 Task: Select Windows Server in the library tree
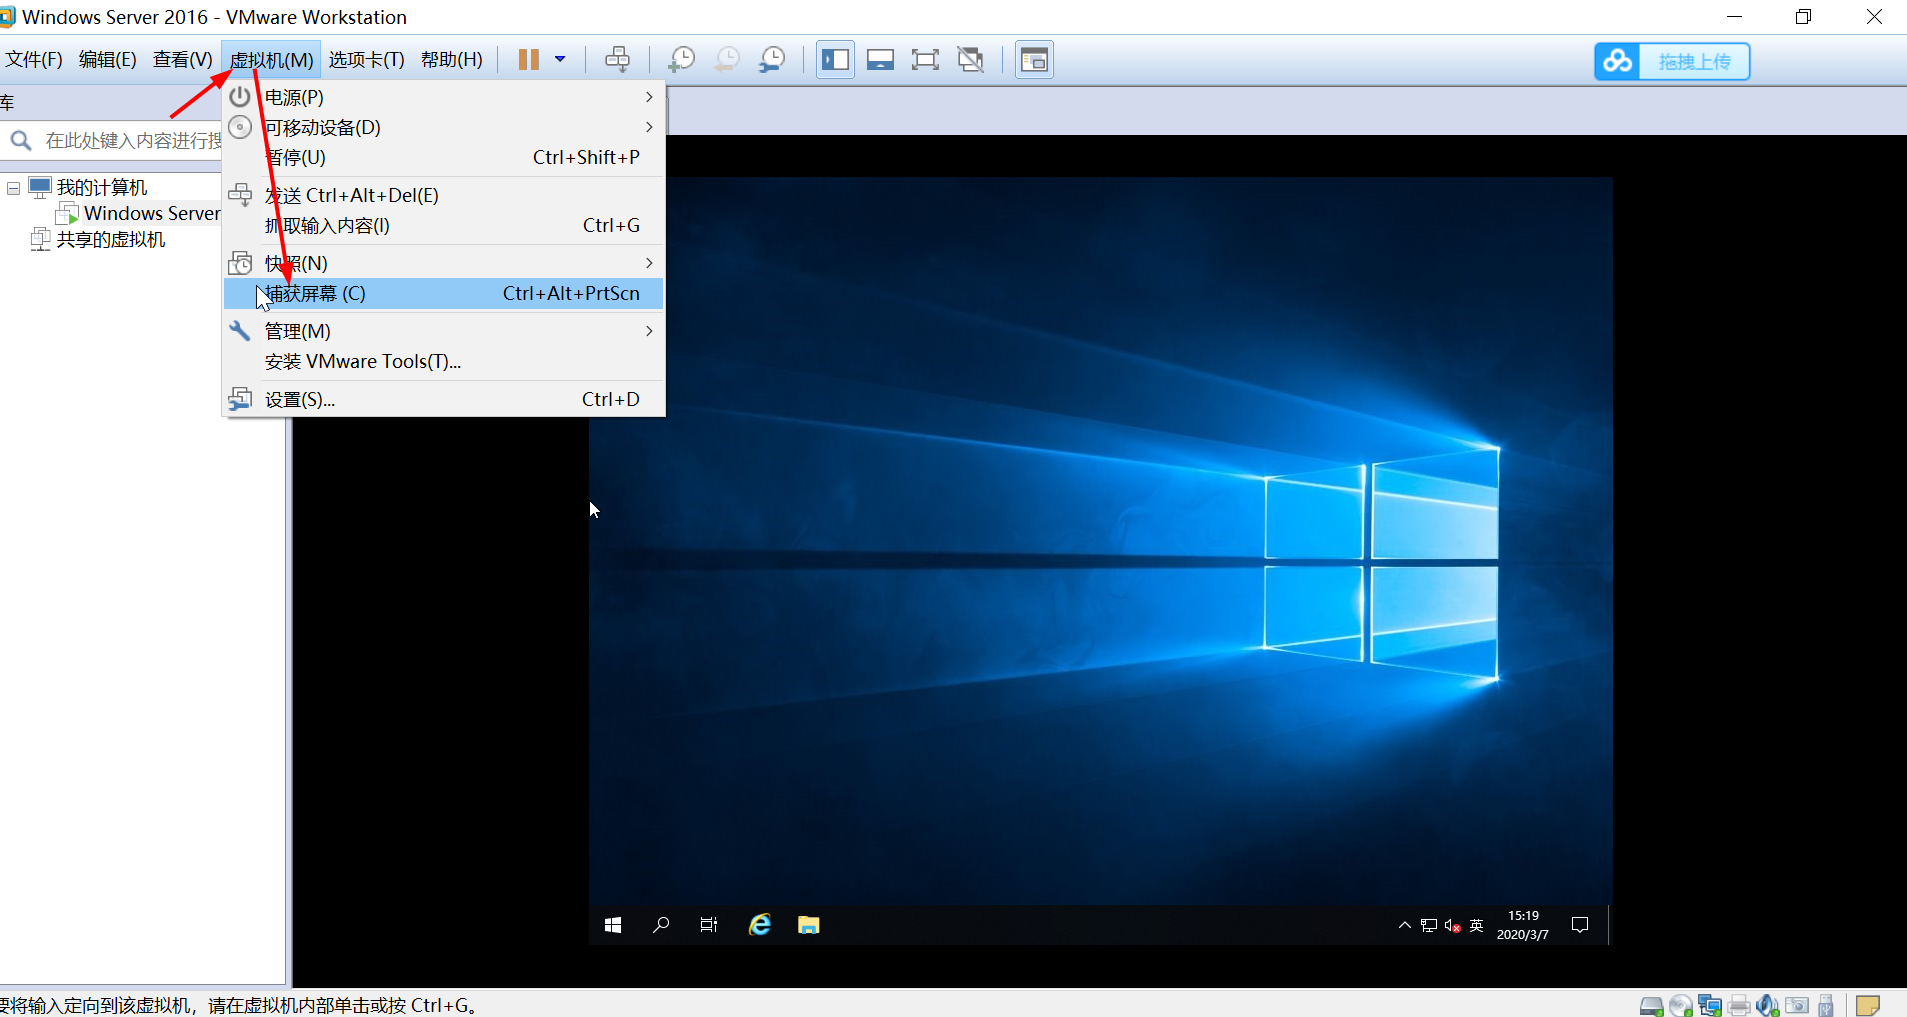coord(152,213)
